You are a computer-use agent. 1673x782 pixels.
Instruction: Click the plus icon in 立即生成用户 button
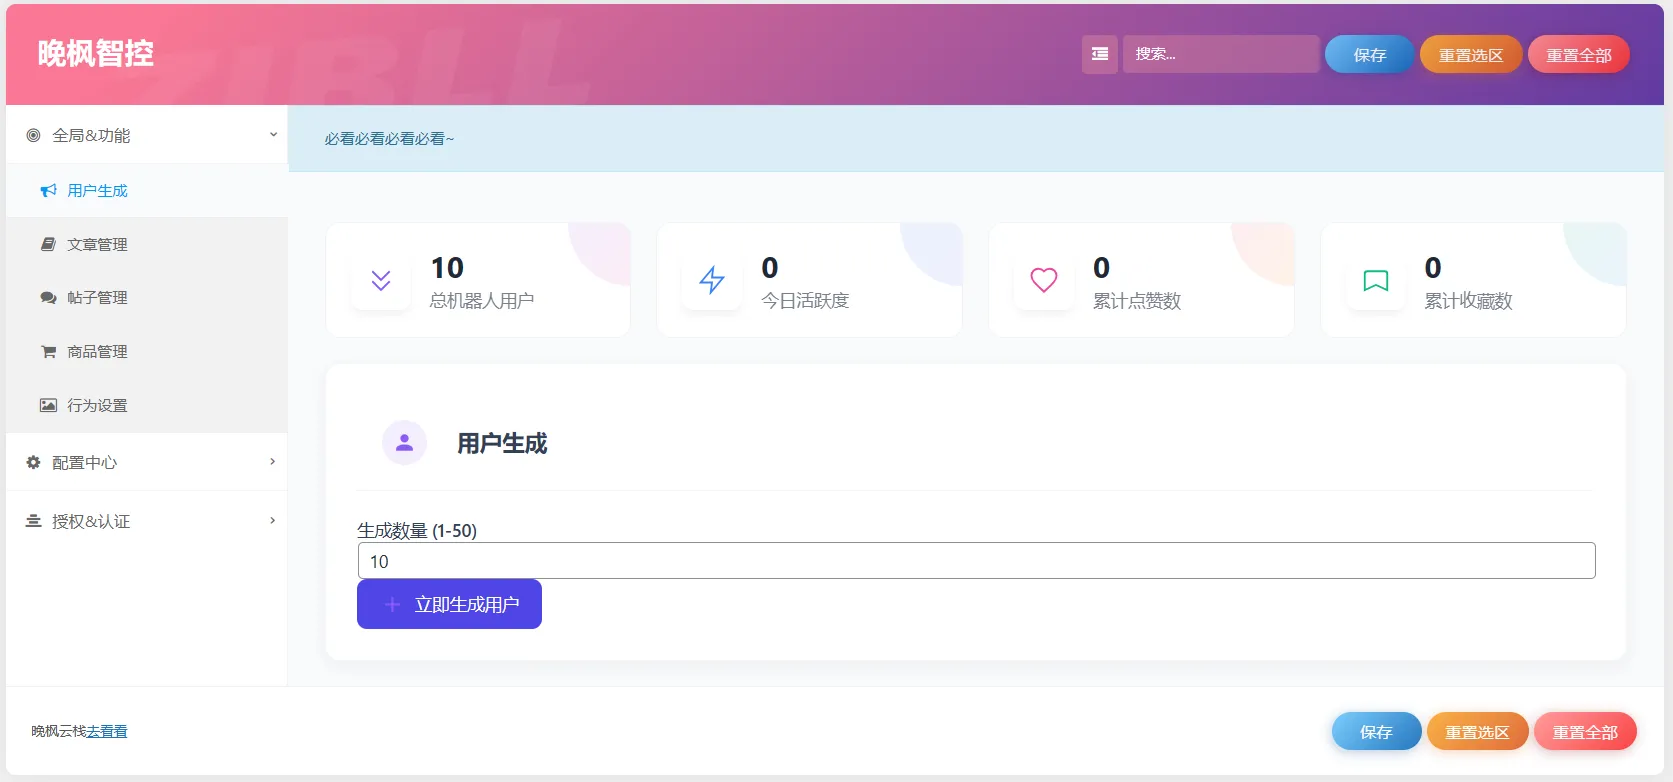point(392,605)
